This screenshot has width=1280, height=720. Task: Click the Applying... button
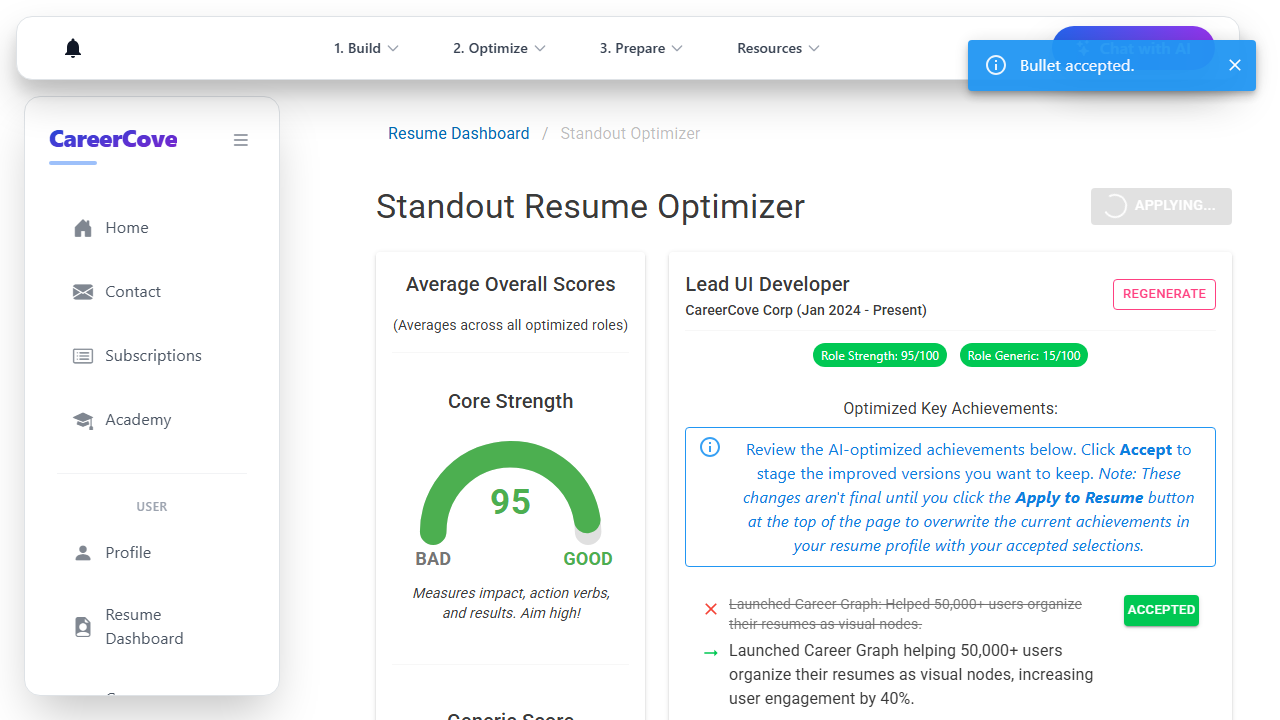pyautogui.click(x=1161, y=206)
